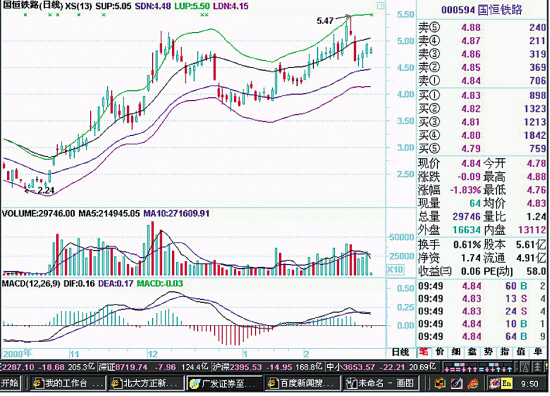Click the red round system tray icon

474,383
